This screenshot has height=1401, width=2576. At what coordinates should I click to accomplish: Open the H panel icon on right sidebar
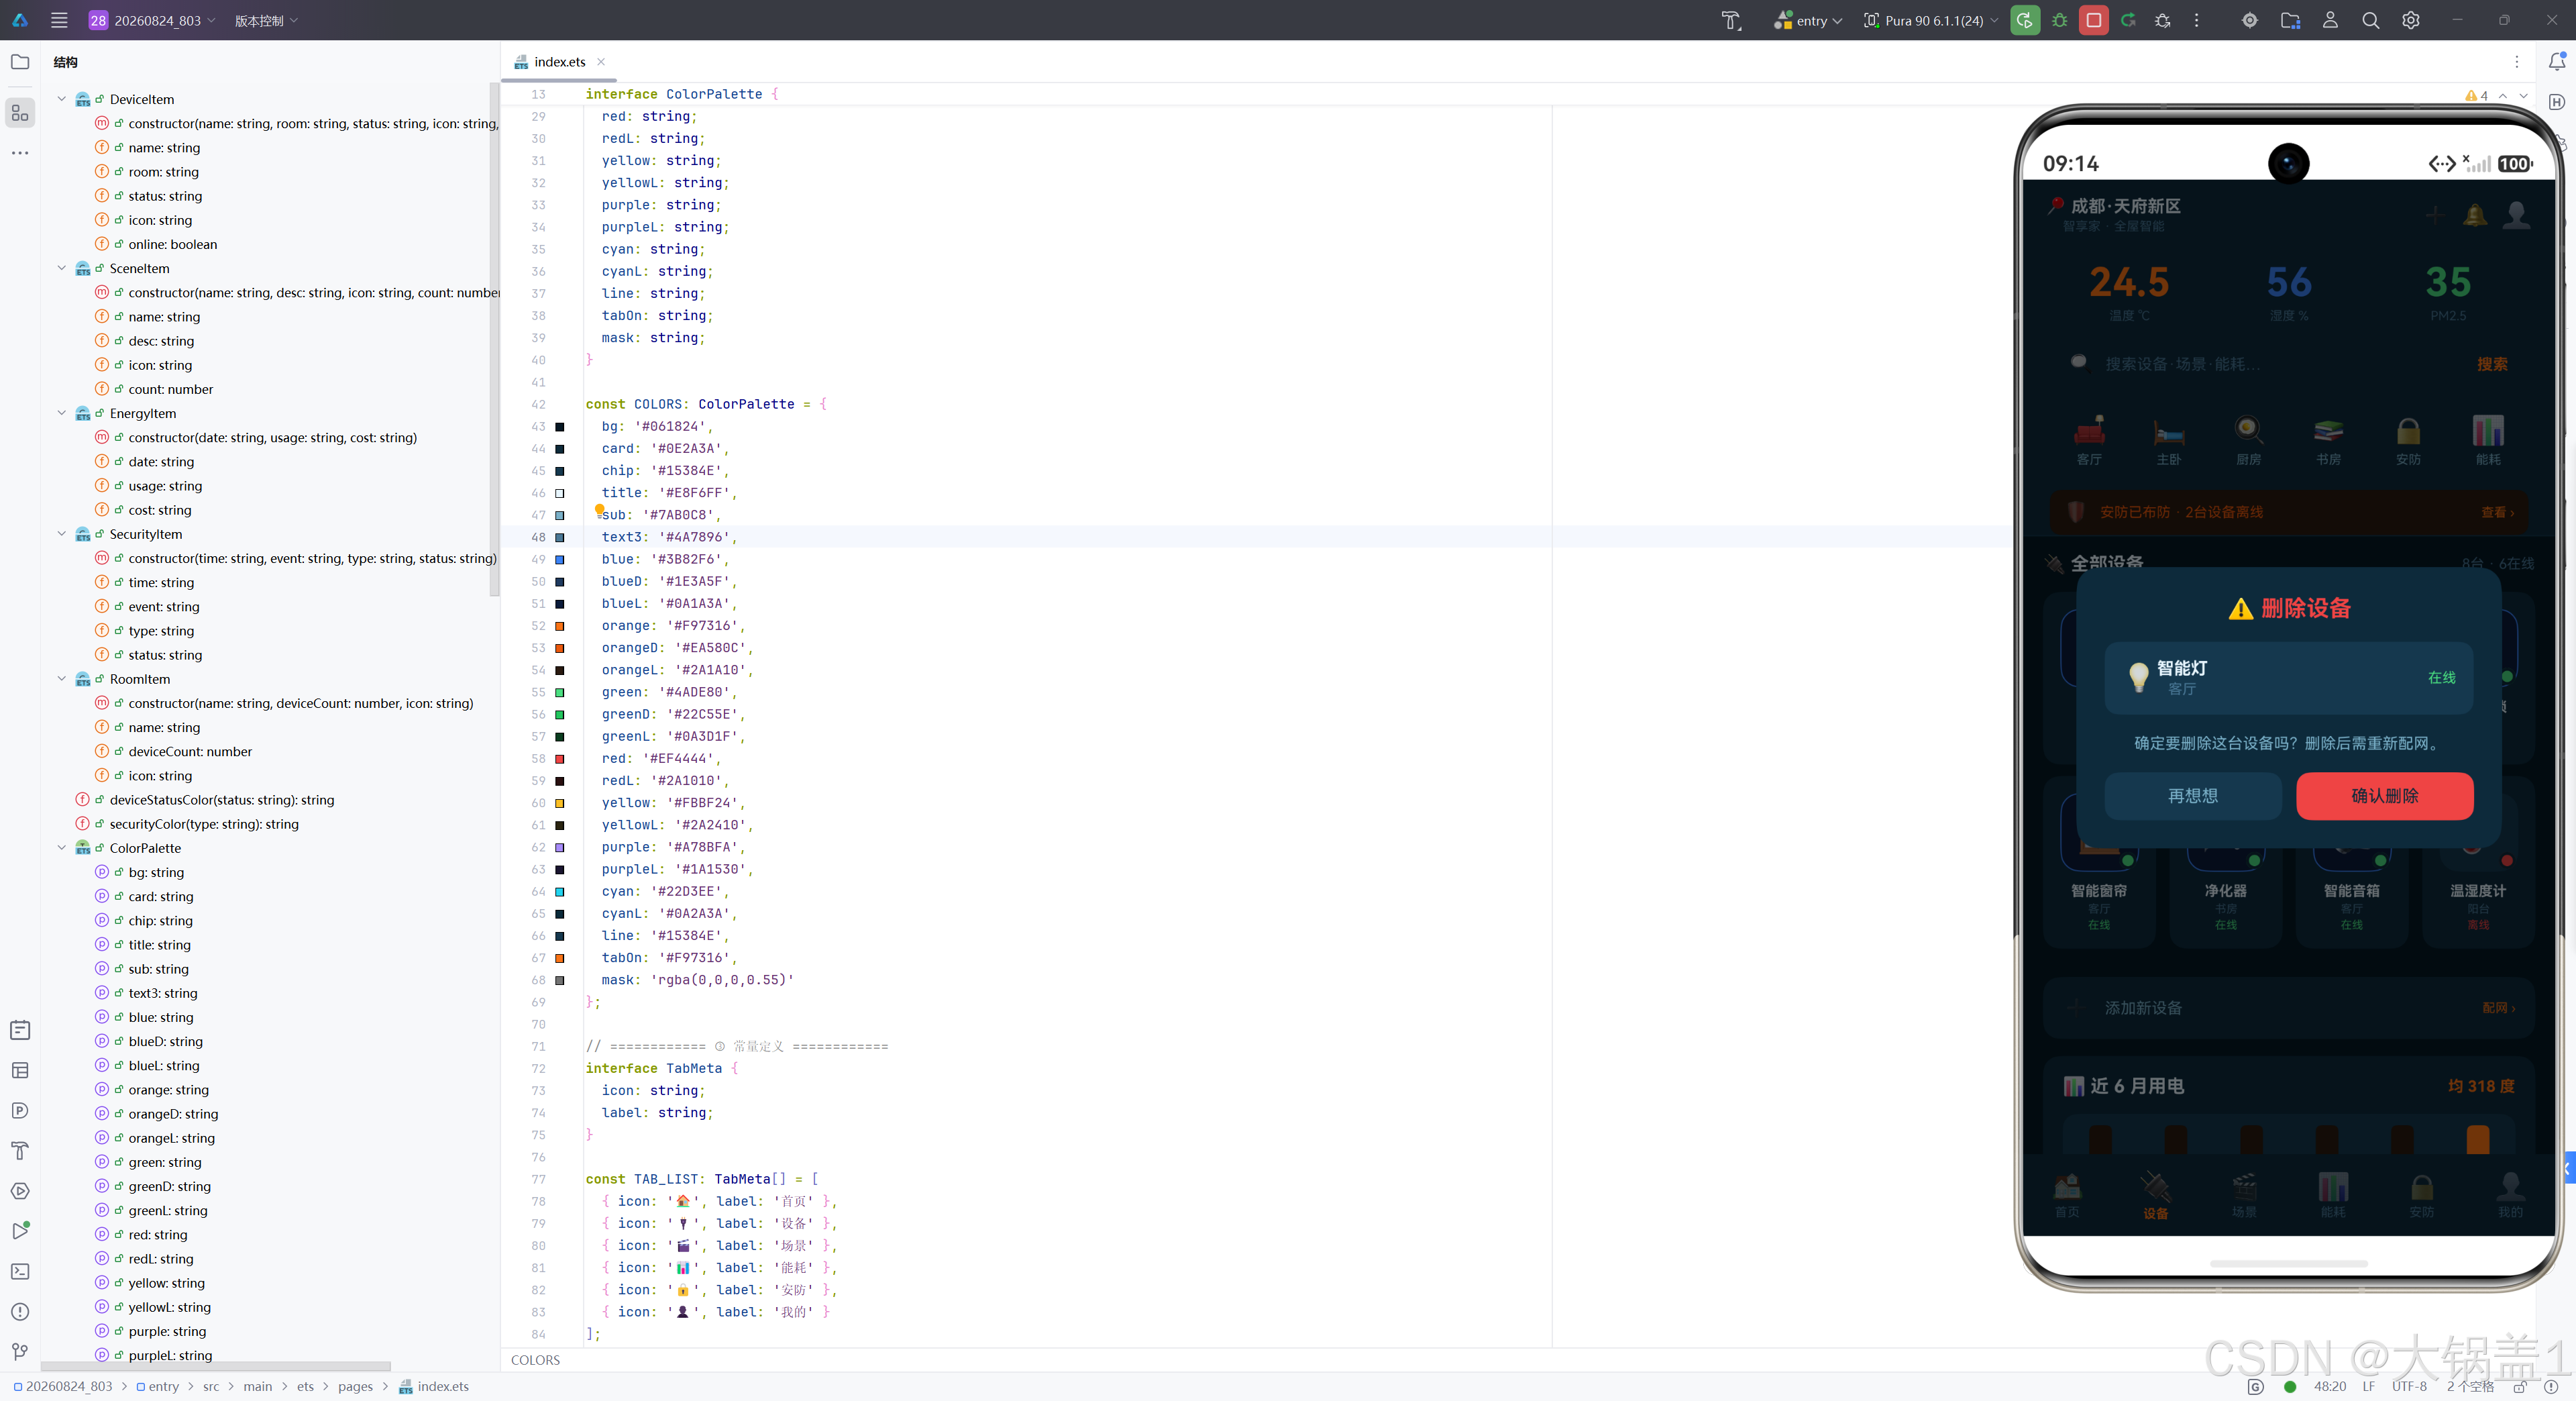2557,102
